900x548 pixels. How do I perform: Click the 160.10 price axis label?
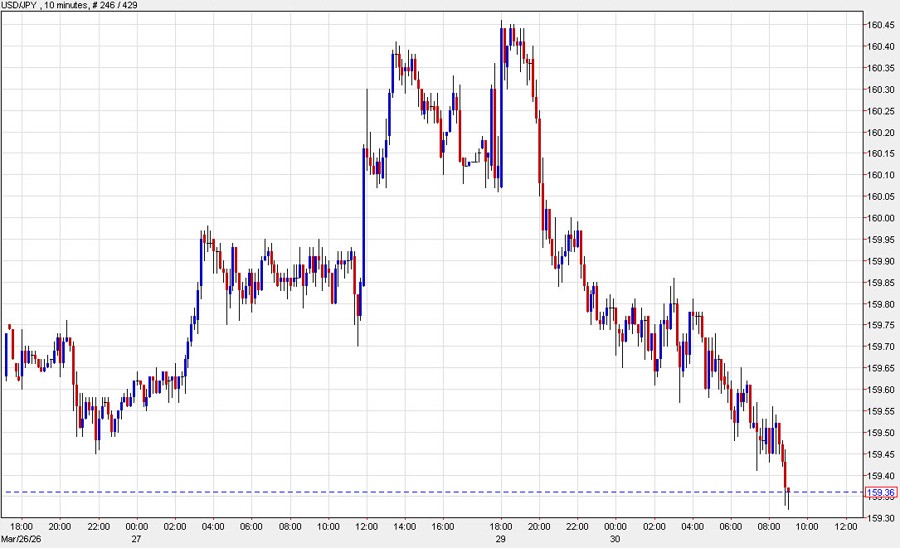(x=880, y=175)
